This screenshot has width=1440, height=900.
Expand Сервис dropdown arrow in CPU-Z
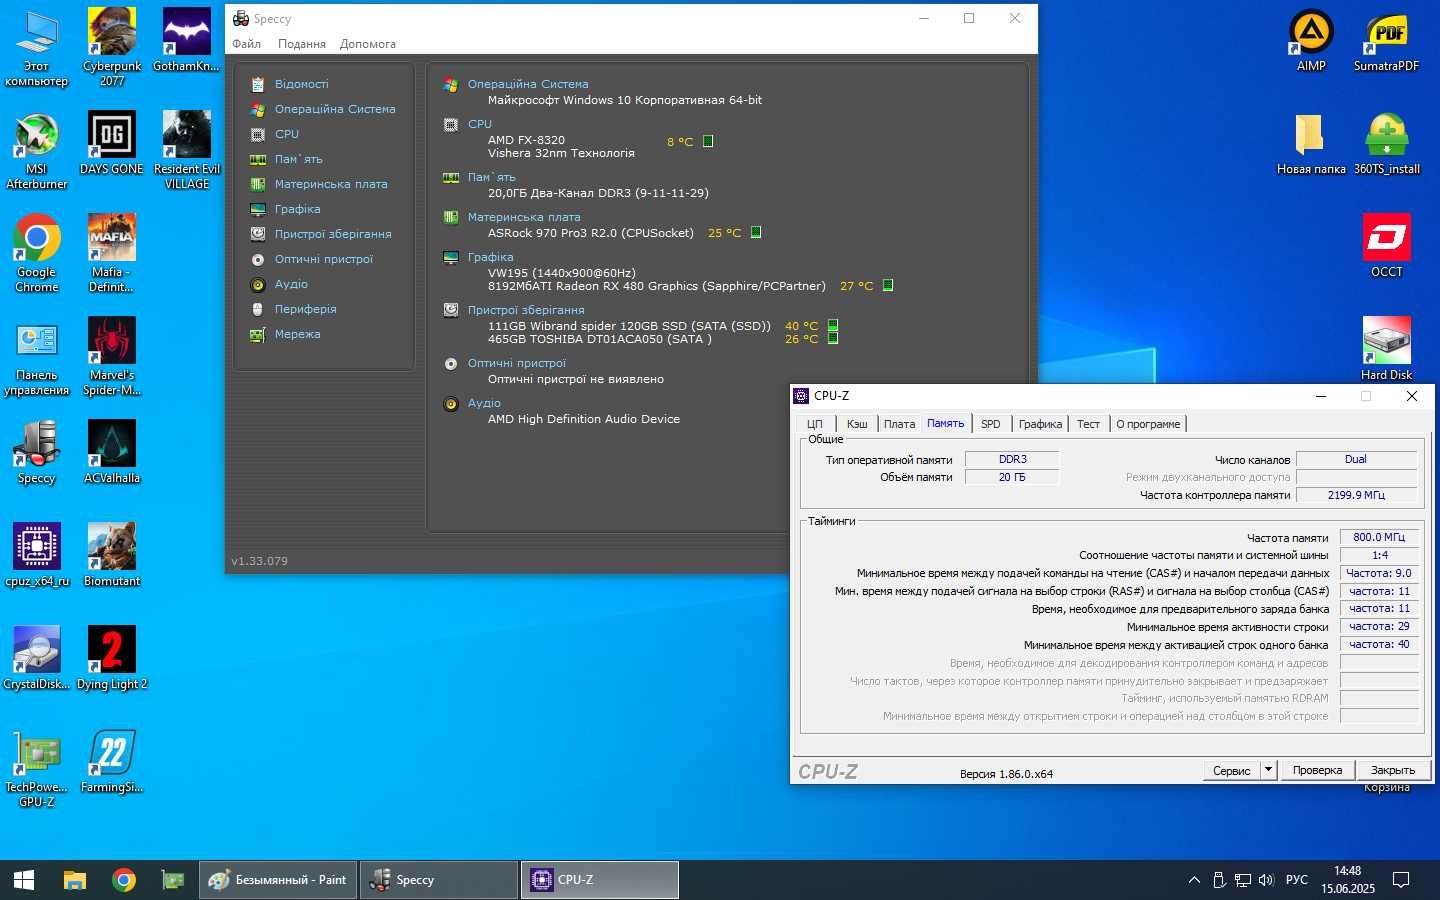[1269, 770]
